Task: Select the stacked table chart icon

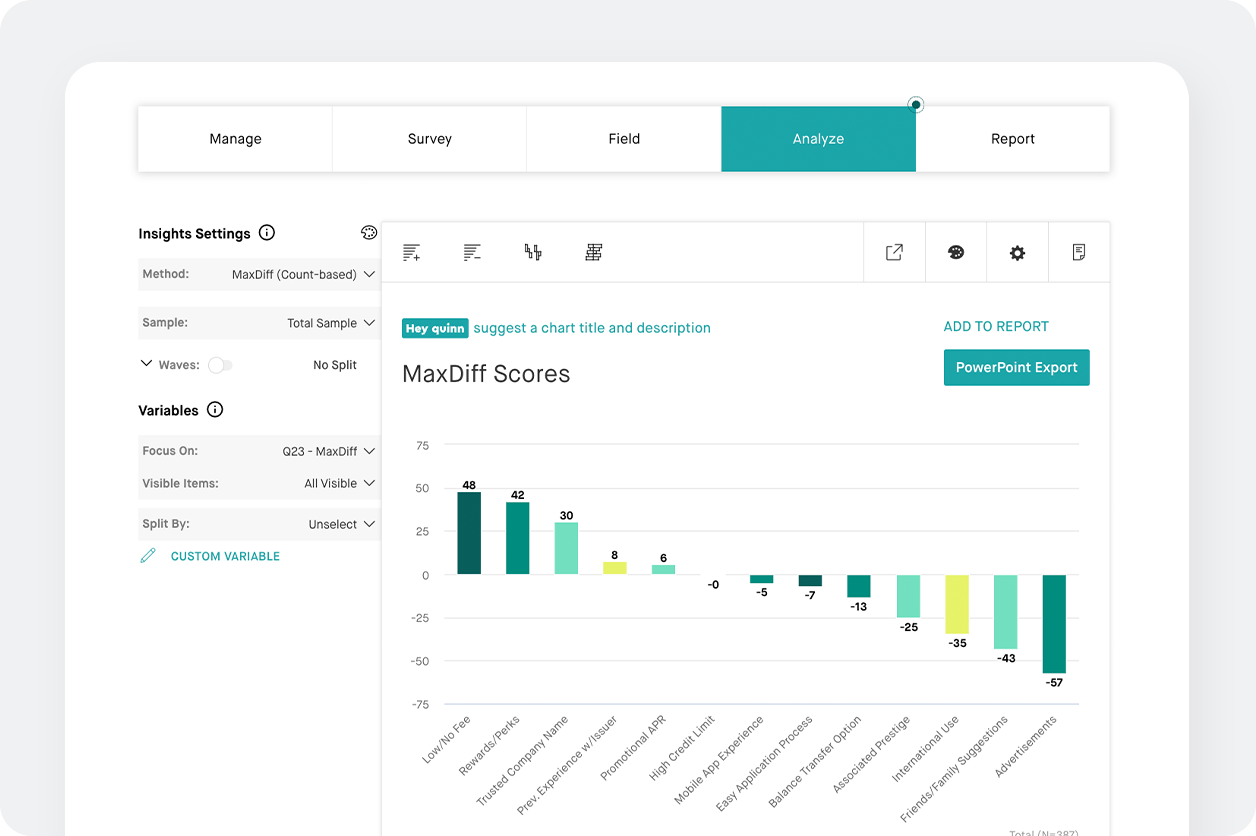Action: (594, 252)
